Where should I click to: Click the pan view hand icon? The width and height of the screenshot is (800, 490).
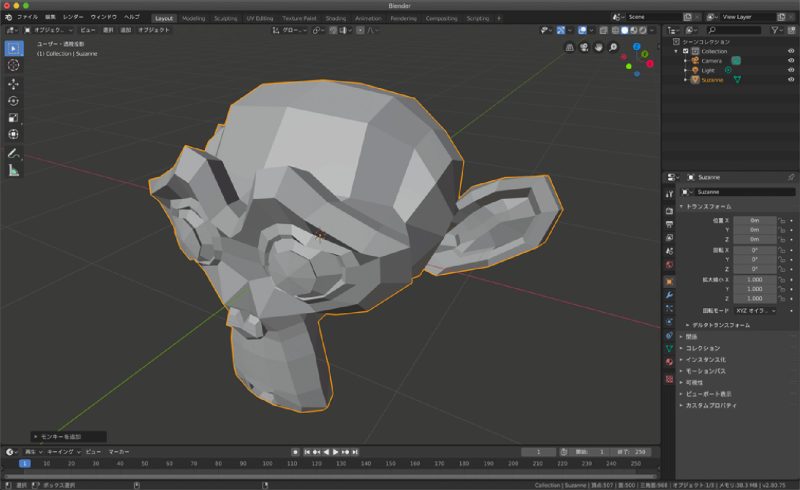(598, 47)
